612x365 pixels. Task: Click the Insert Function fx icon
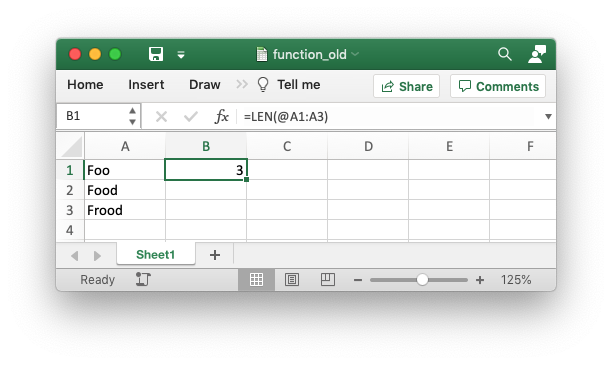click(221, 116)
